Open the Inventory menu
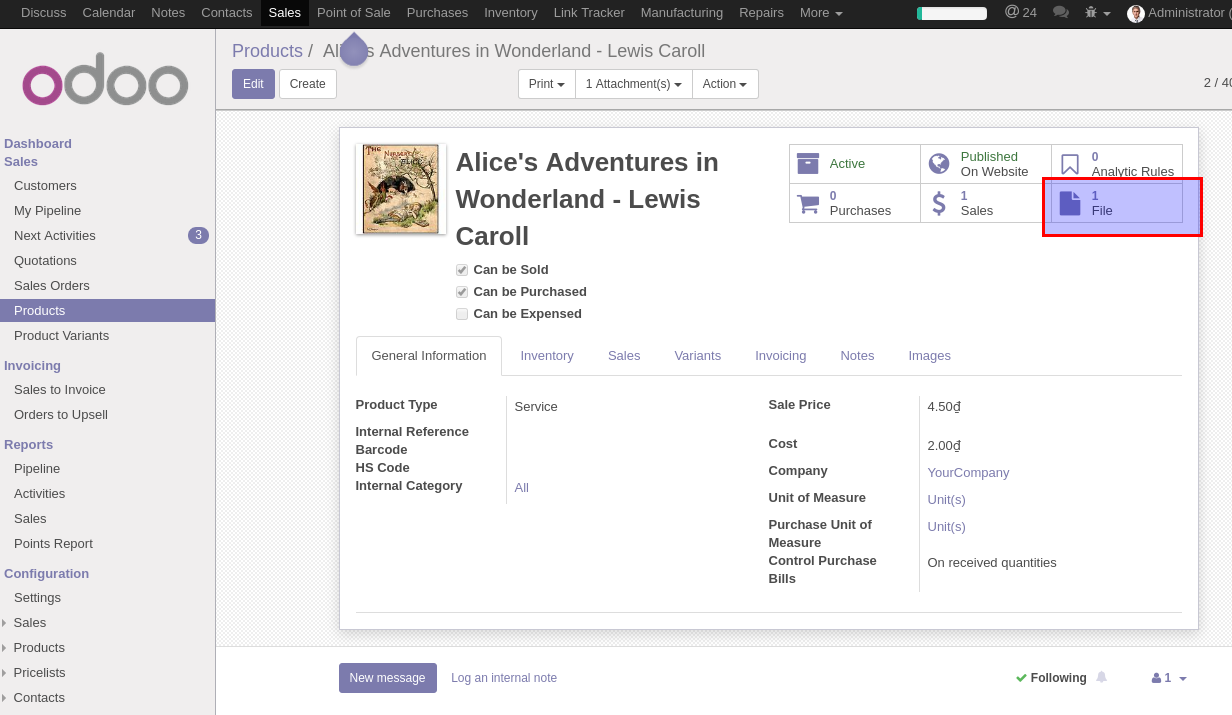 [x=511, y=13]
